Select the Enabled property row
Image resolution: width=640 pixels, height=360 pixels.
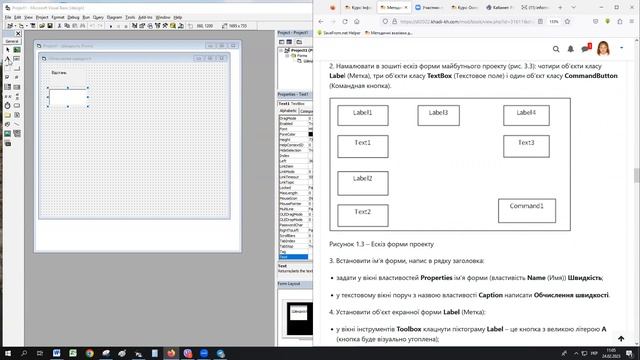(296, 124)
